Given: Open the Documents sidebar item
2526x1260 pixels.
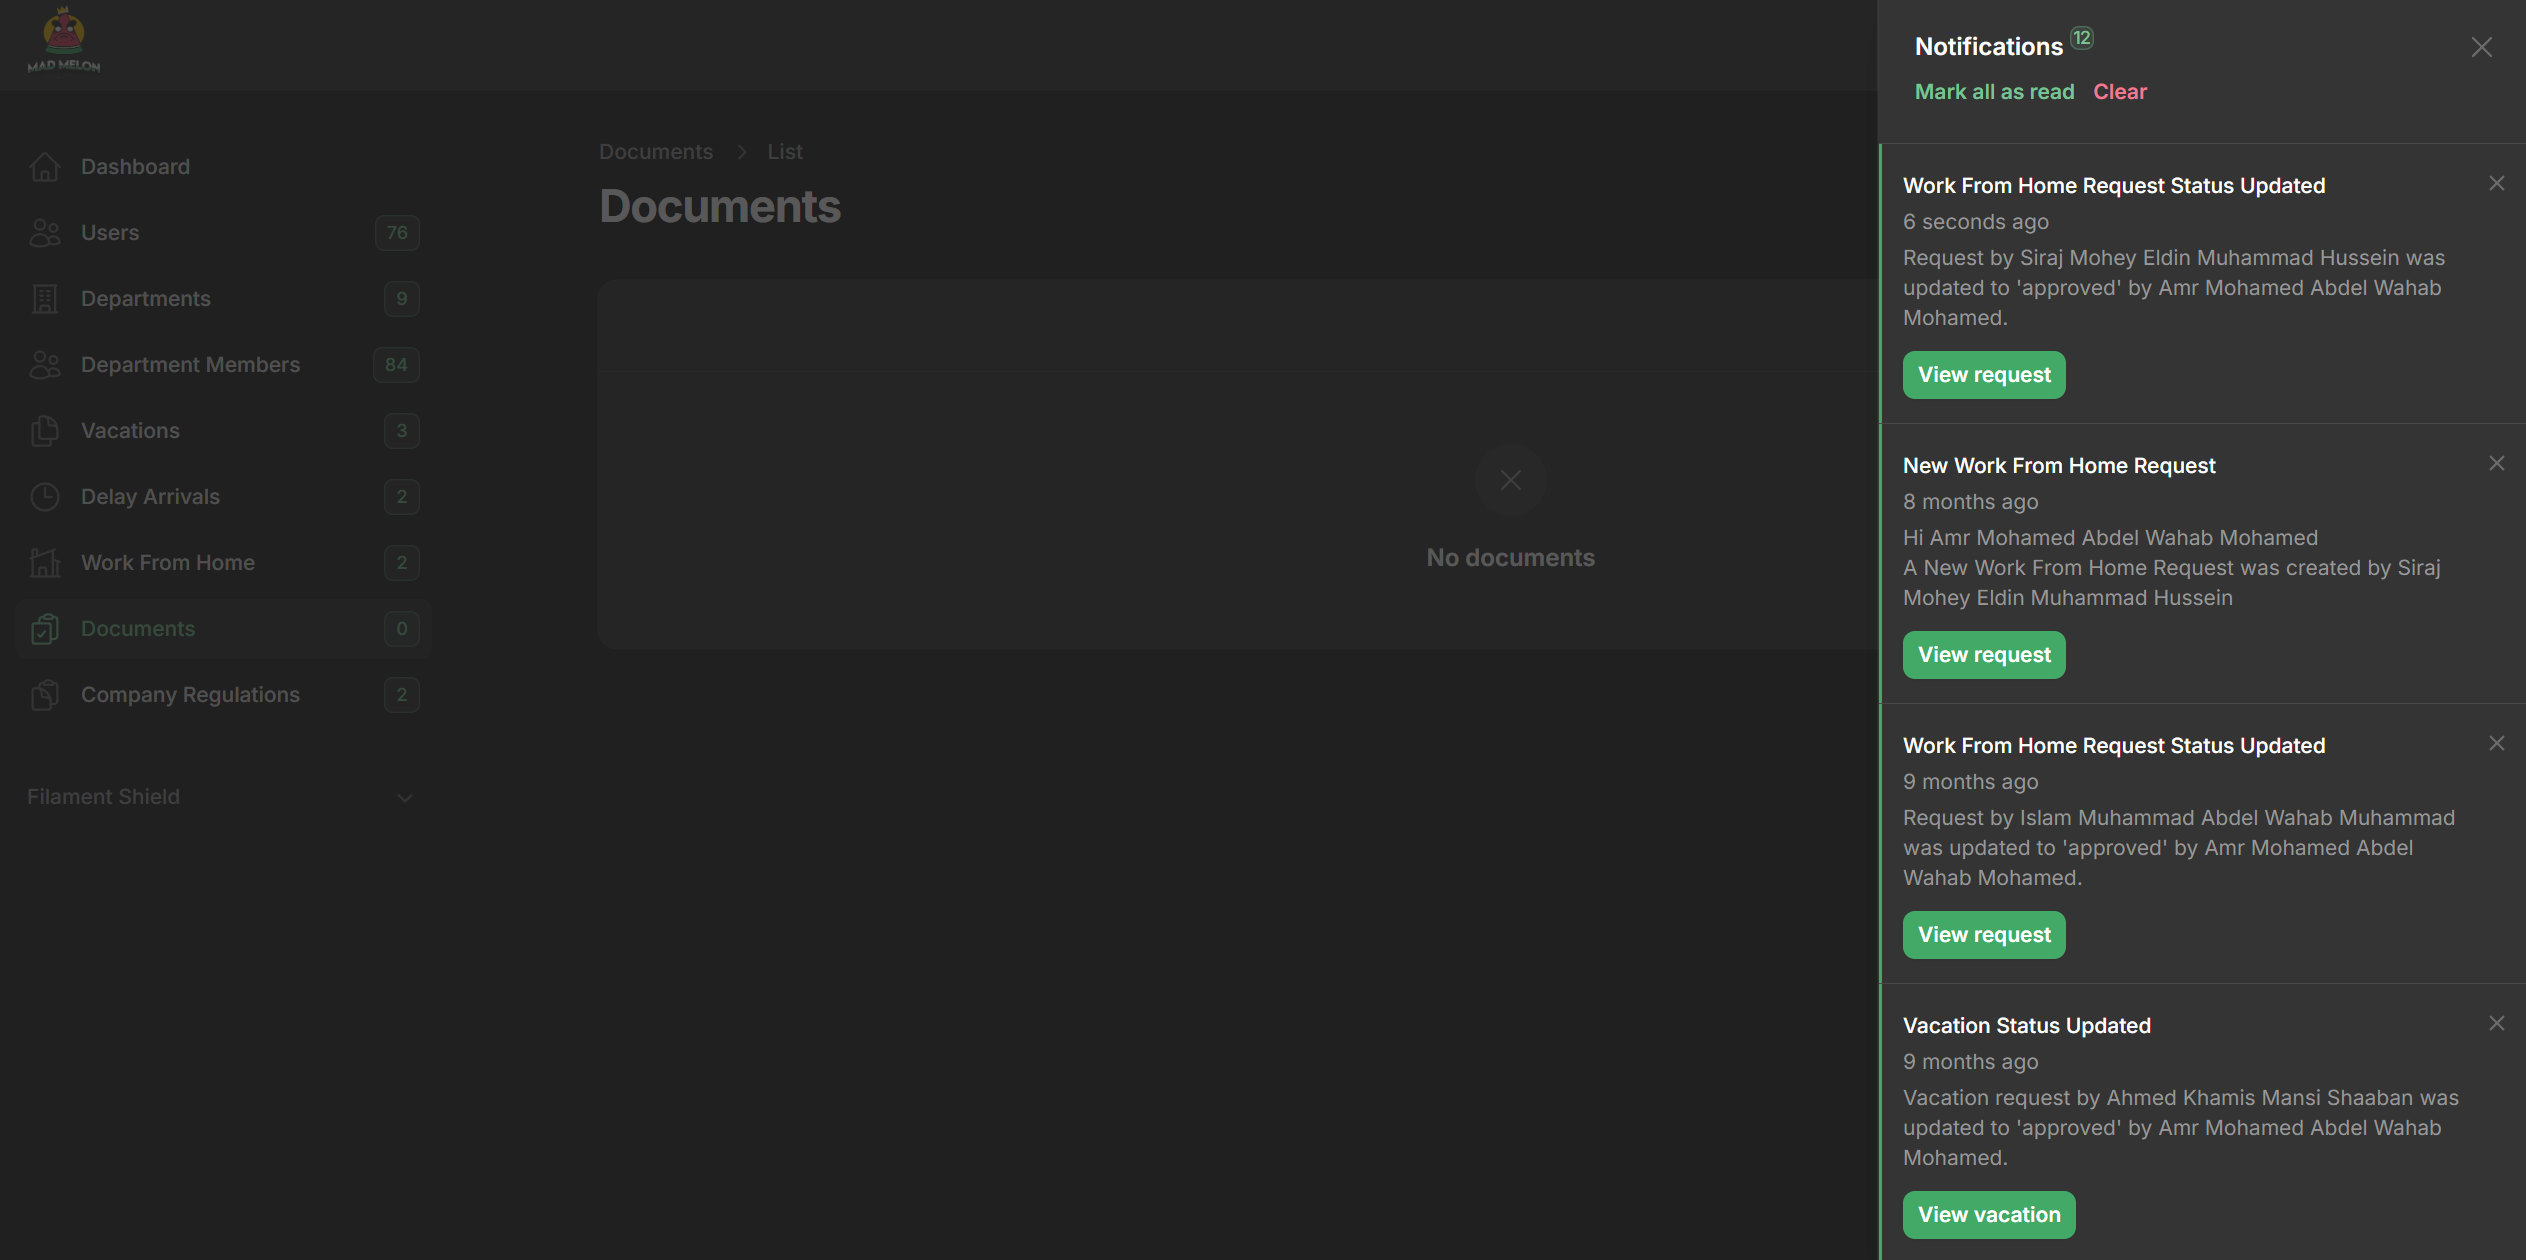Looking at the screenshot, I should (x=138, y=629).
